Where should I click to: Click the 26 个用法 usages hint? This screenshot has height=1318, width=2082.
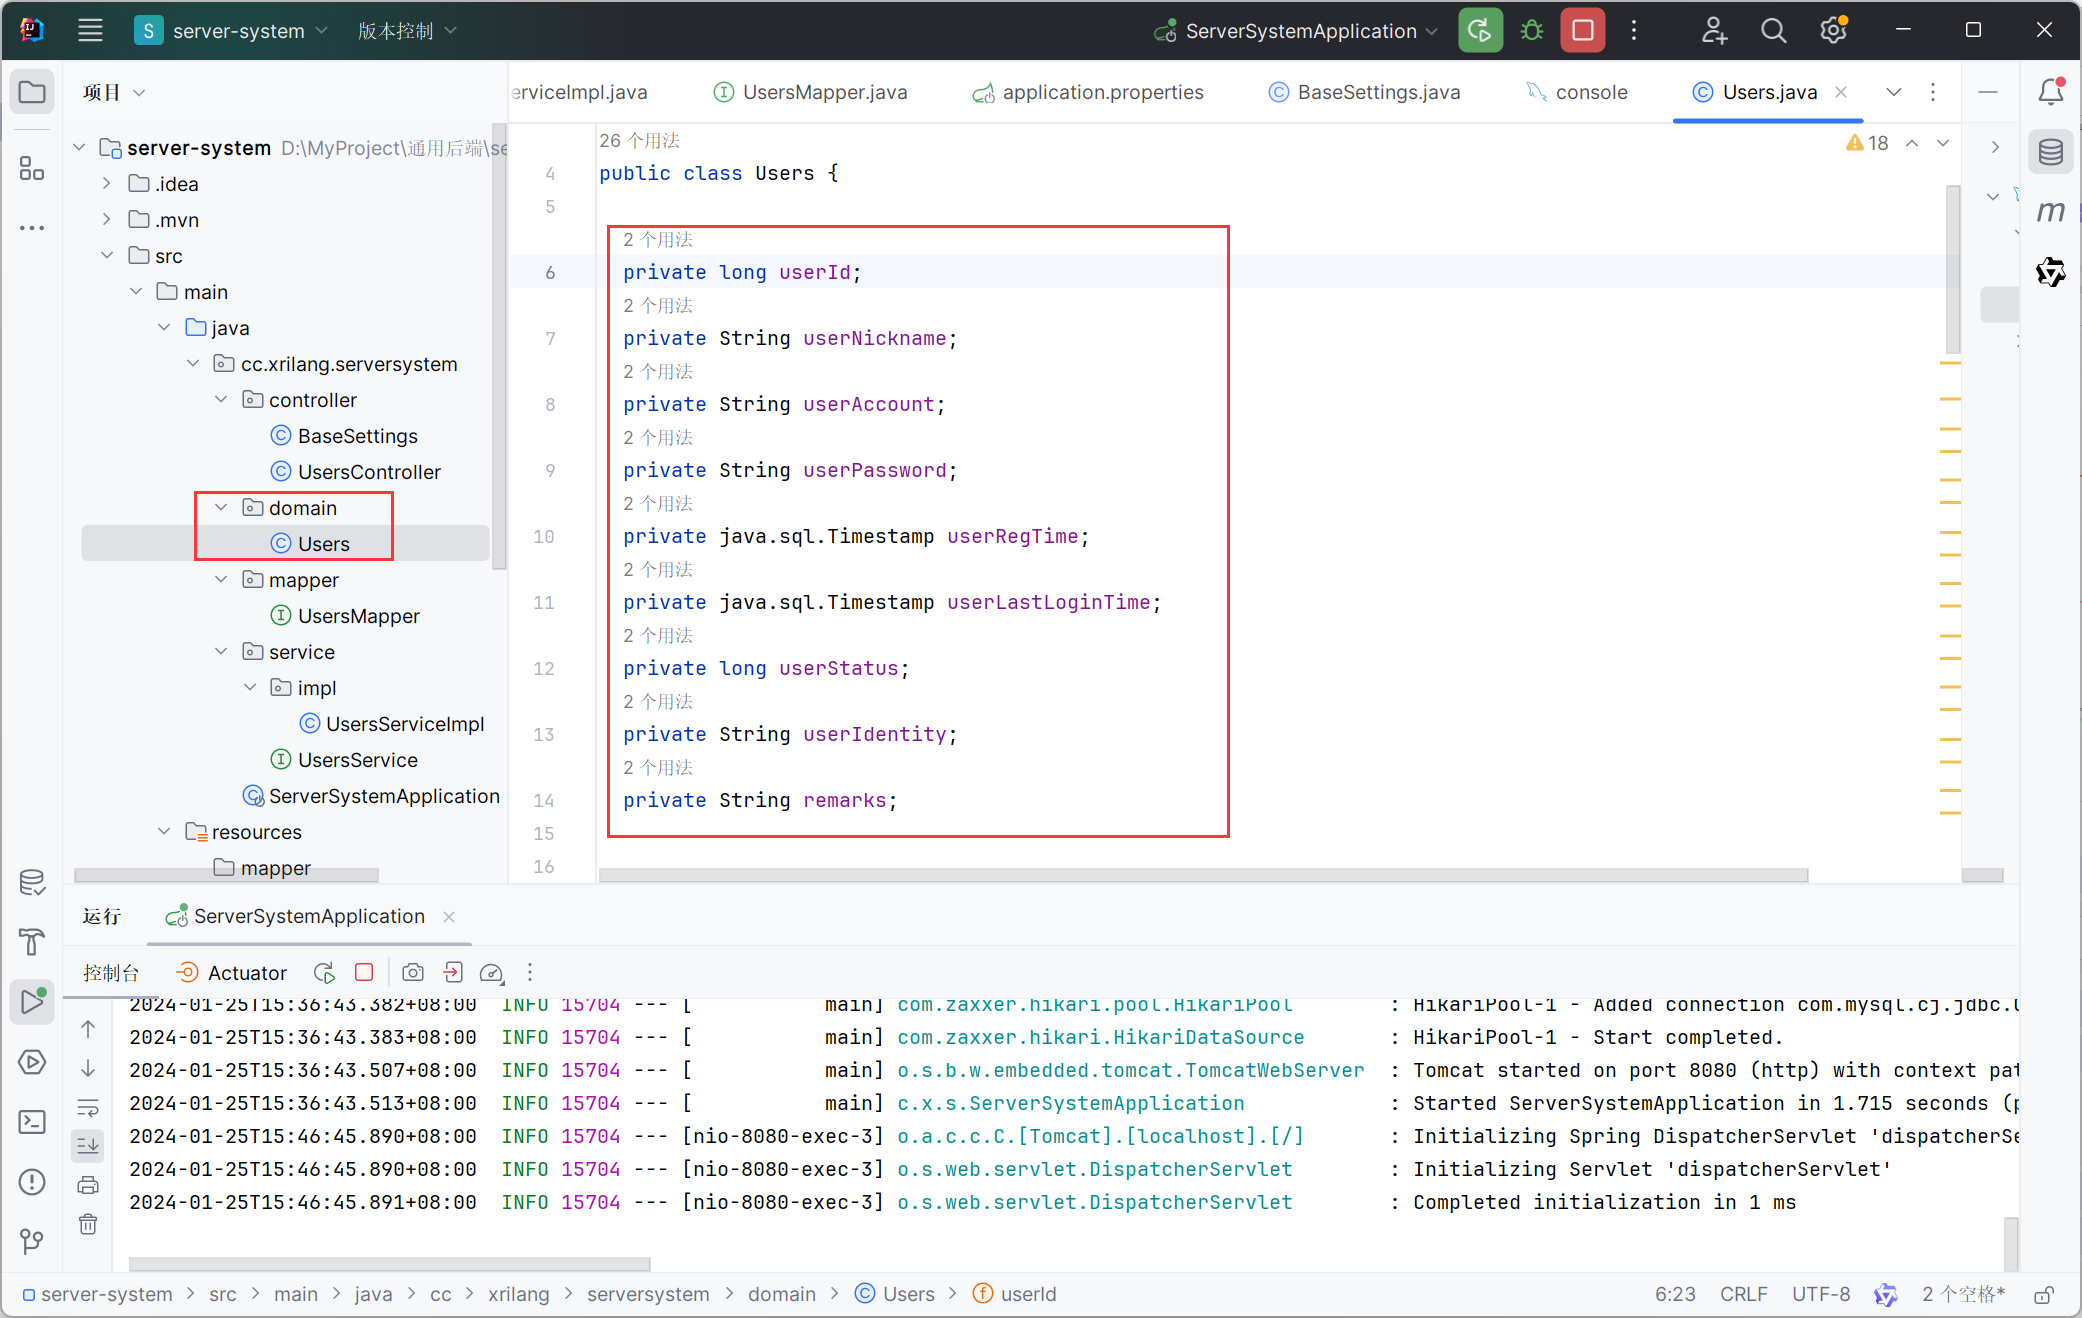coord(639,141)
